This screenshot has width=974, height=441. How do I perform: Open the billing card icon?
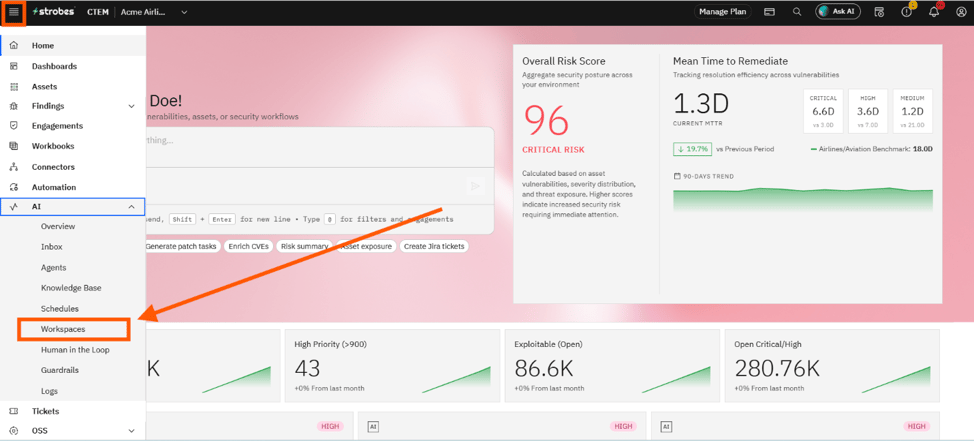tap(769, 12)
